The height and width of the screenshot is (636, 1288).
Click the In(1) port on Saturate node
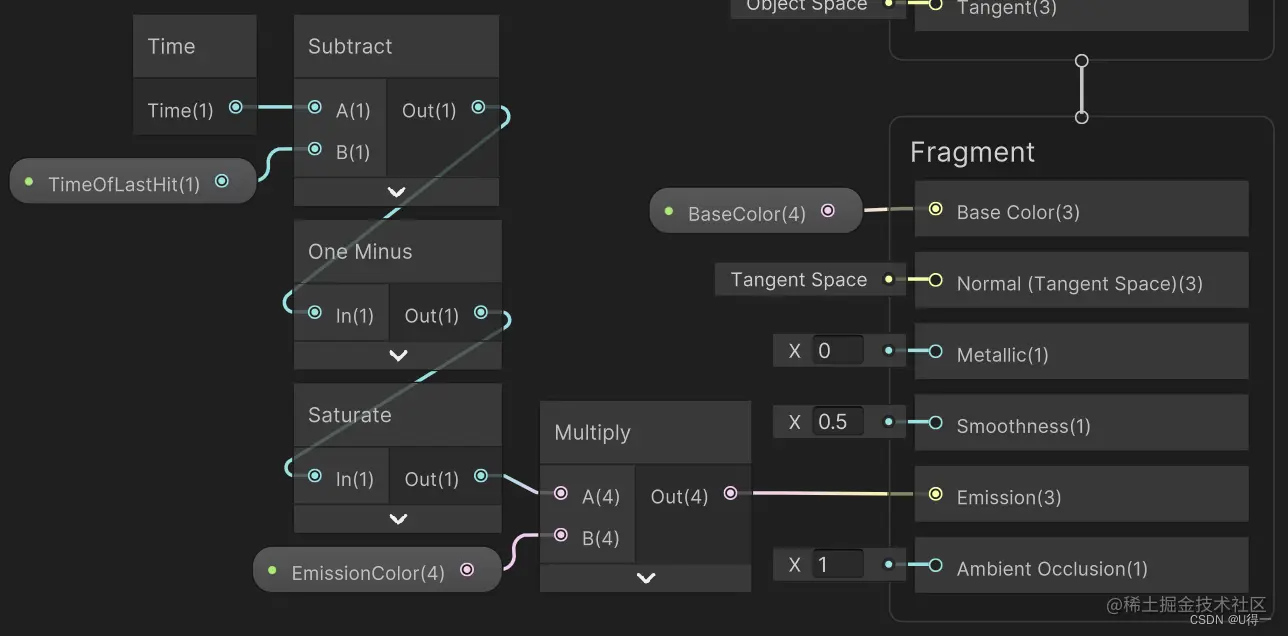click(315, 476)
